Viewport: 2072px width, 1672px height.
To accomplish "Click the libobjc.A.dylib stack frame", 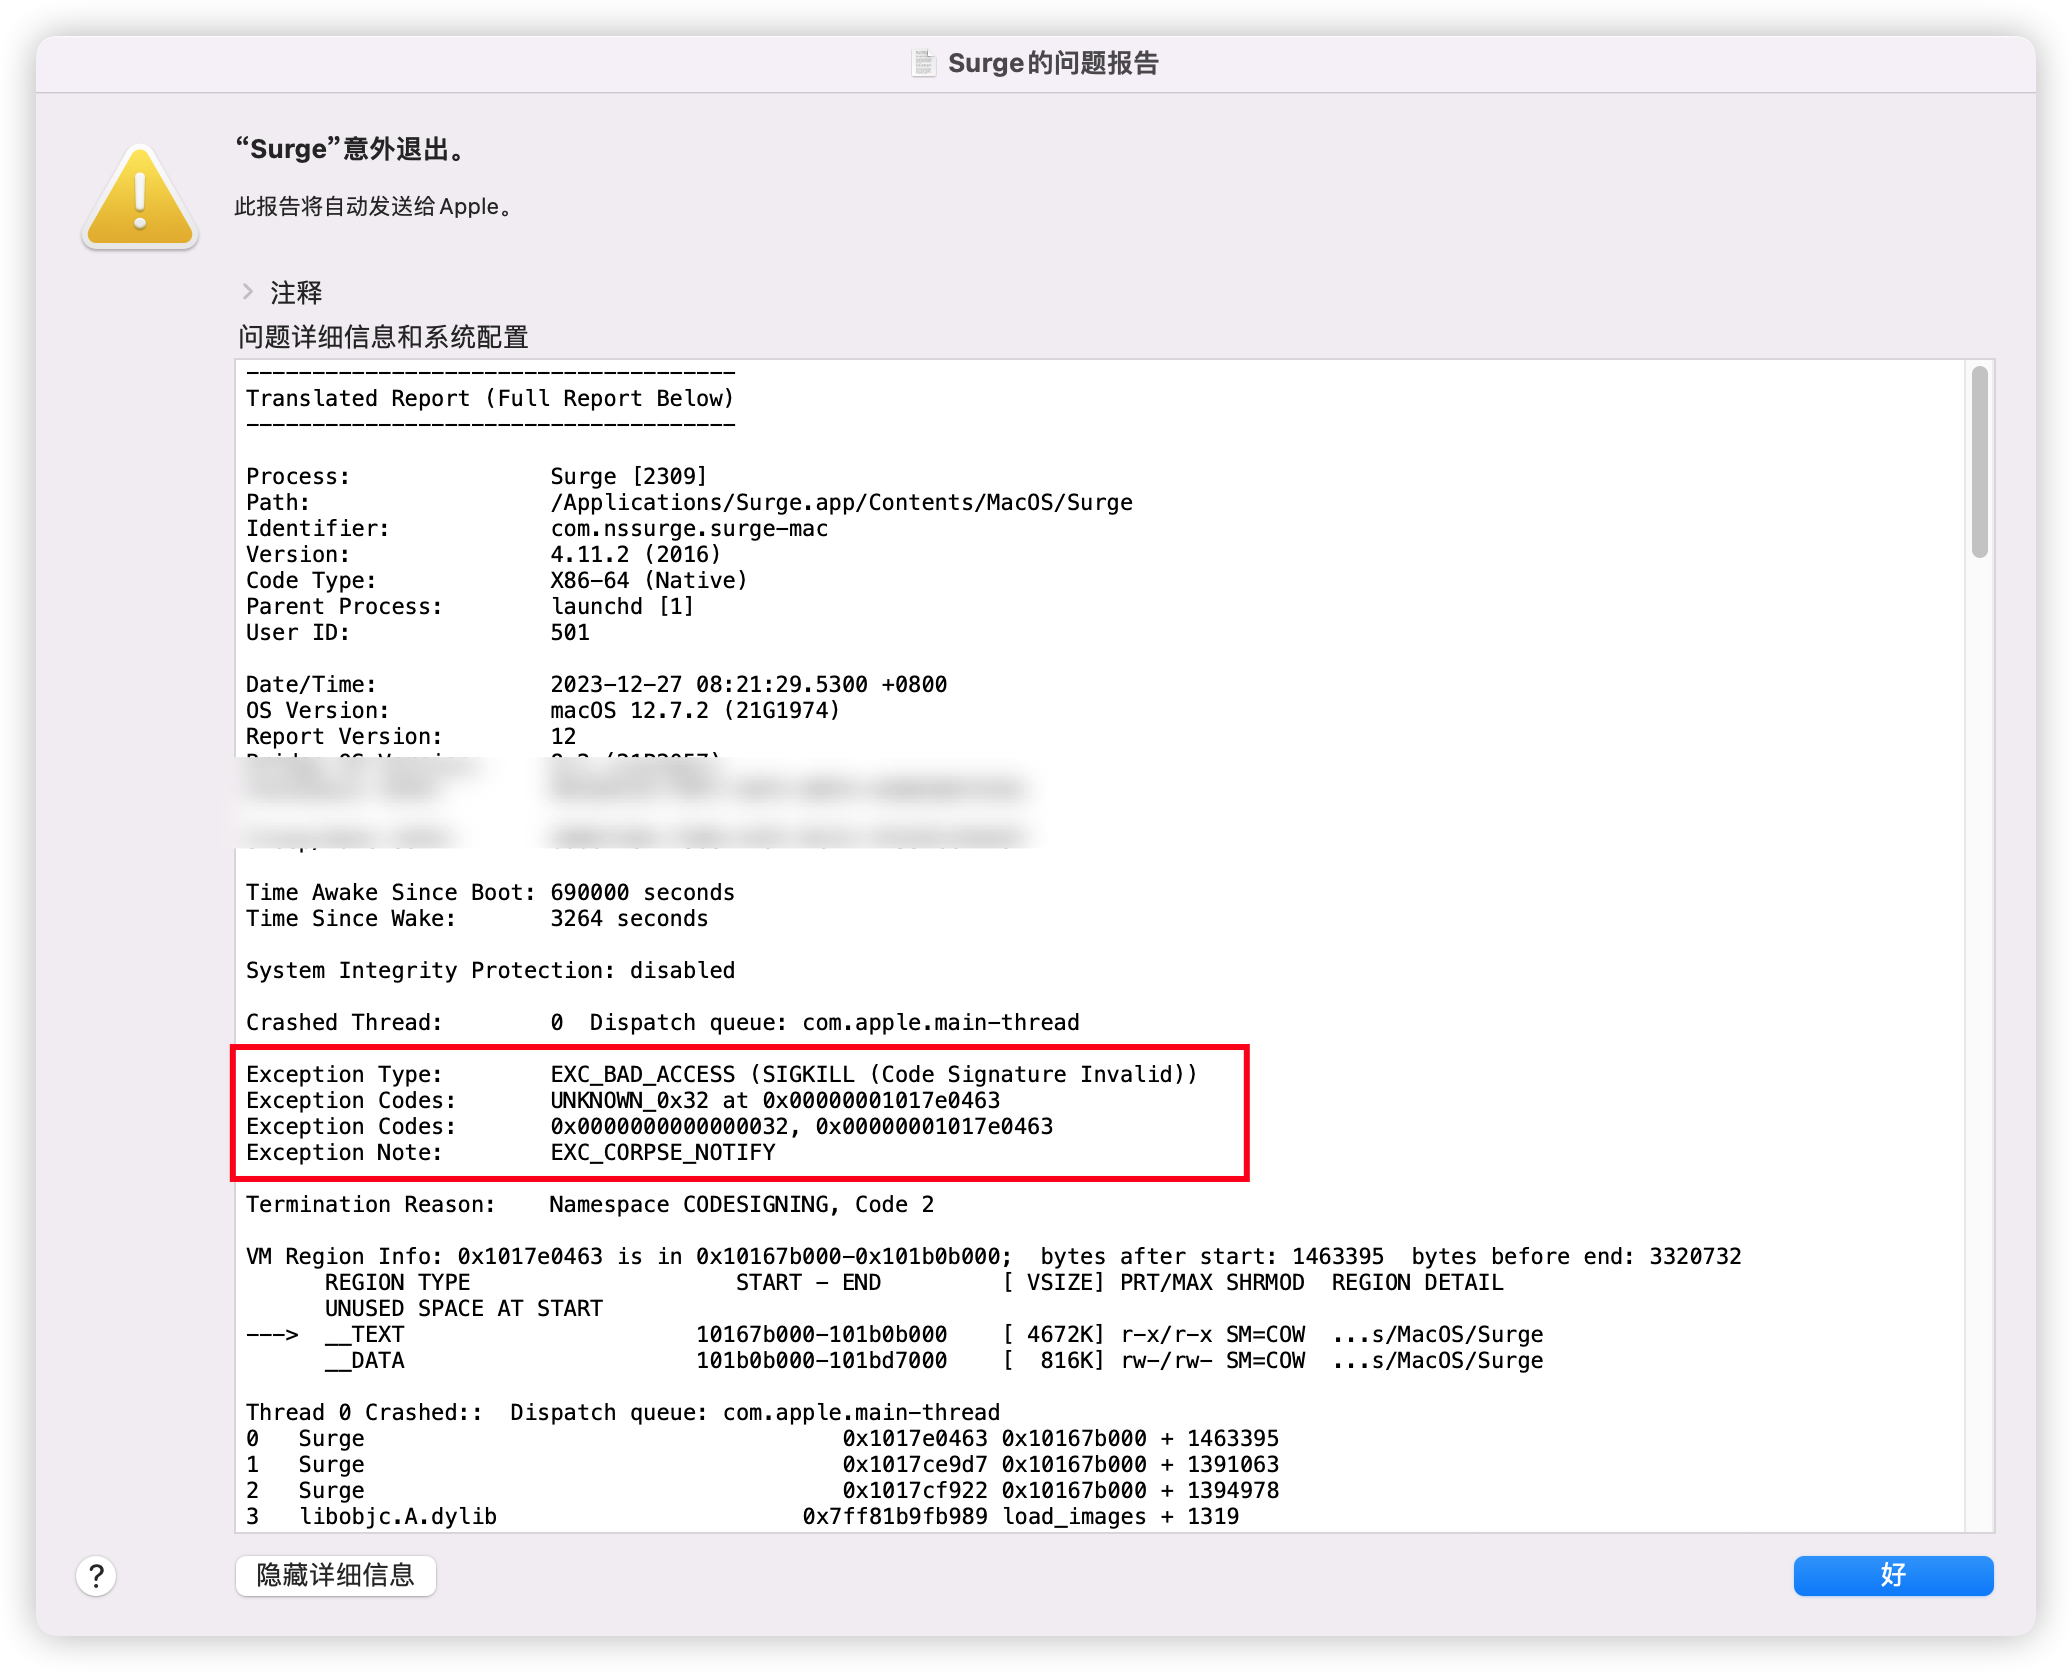I will pyautogui.click(x=398, y=1516).
